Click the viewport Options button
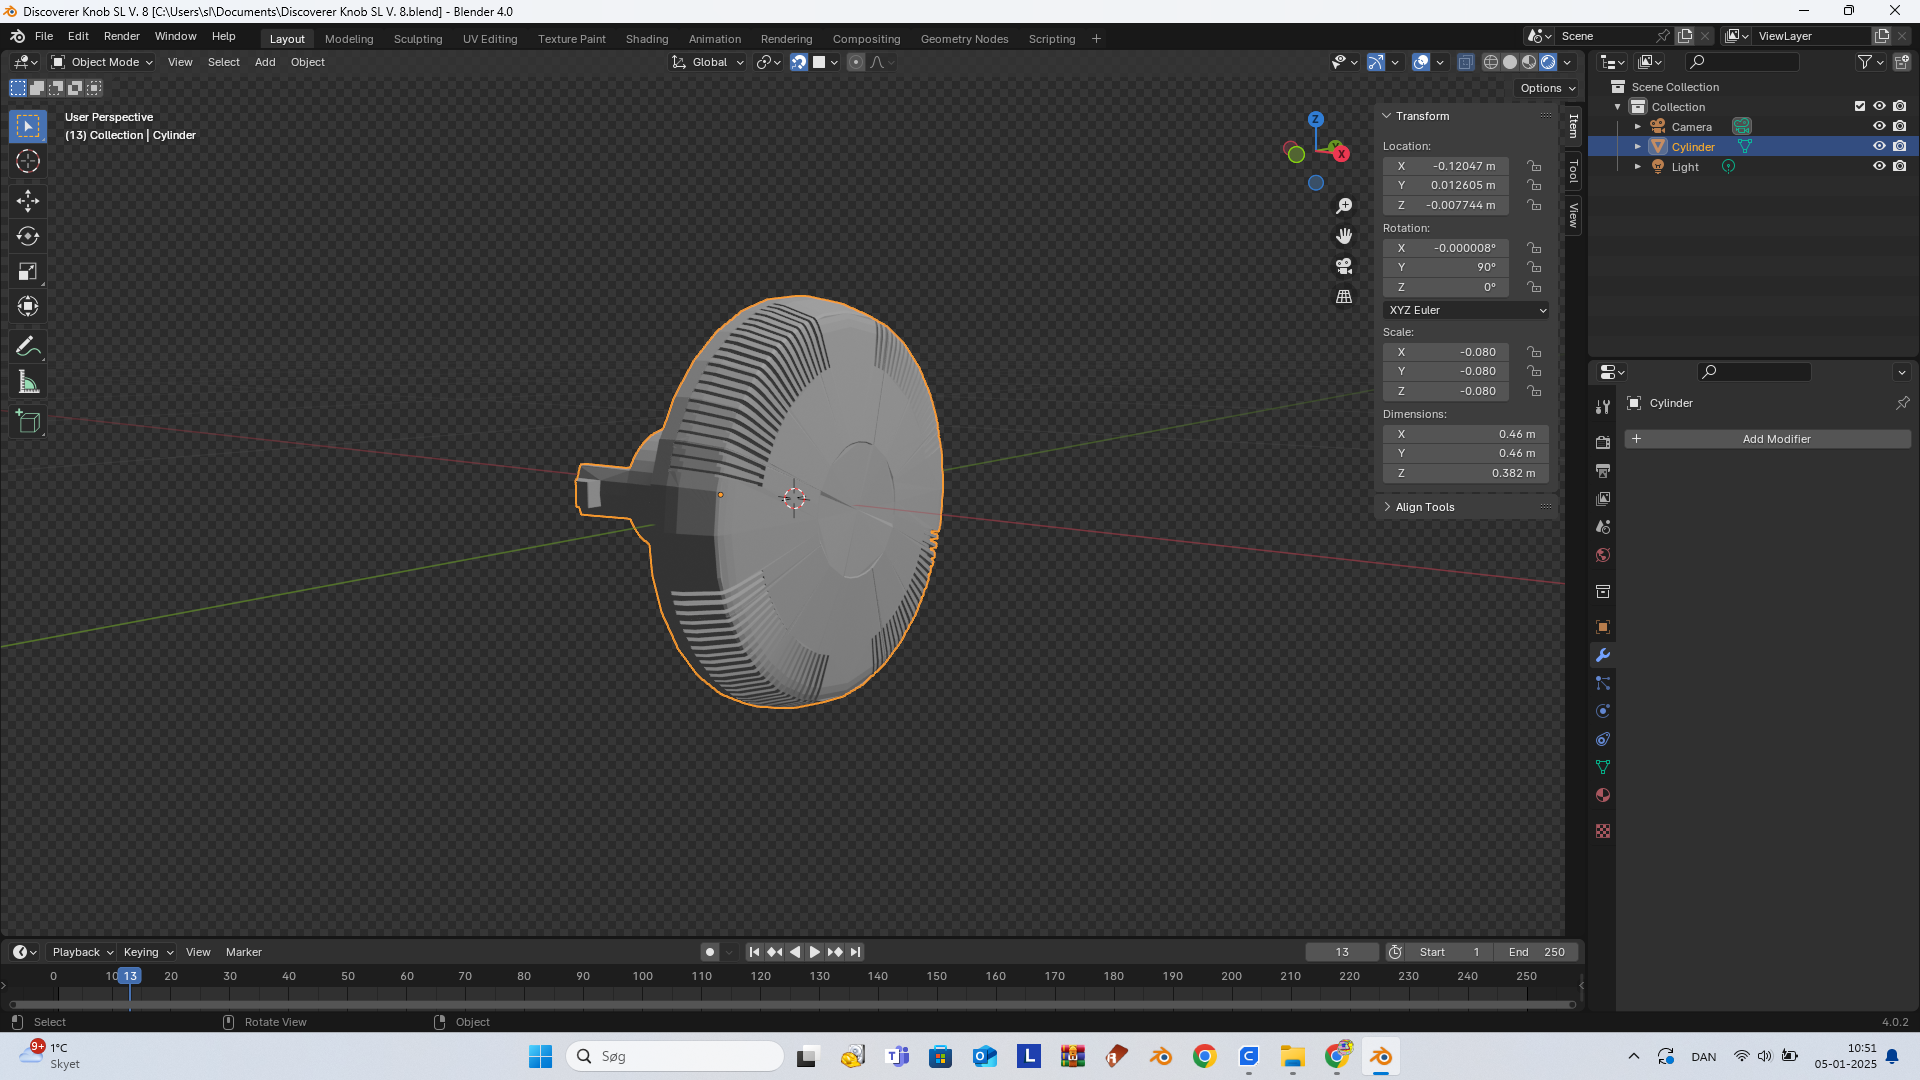The height and width of the screenshot is (1080, 1920). (1547, 88)
